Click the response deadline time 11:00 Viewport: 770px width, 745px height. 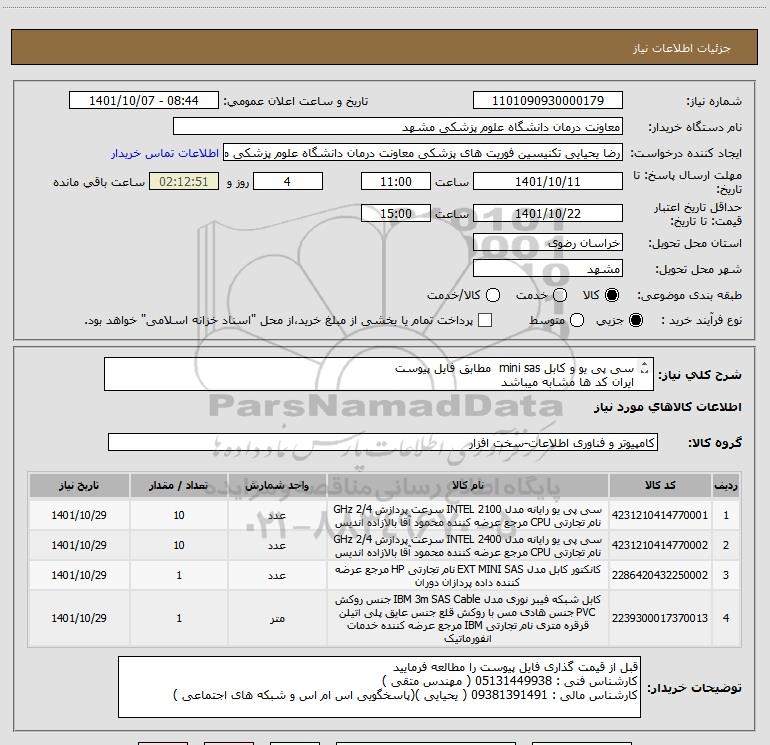click(x=396, y=181)
